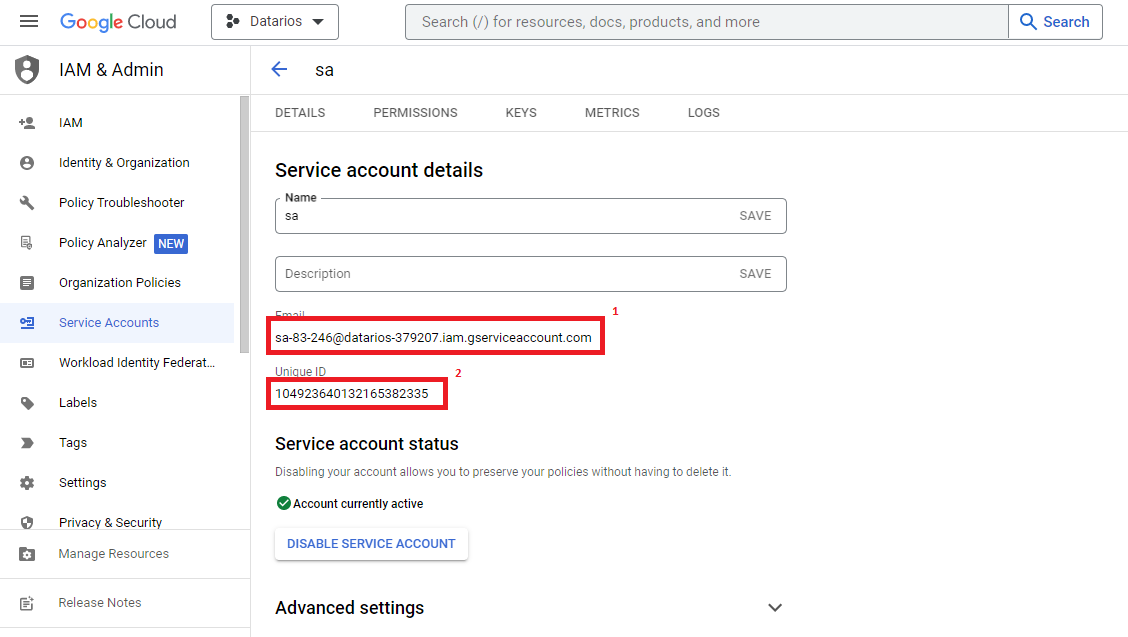Open the hamburger navigation menu
Image resolution: width=1128 pixels, height=637 pixels.
(29, 22)
